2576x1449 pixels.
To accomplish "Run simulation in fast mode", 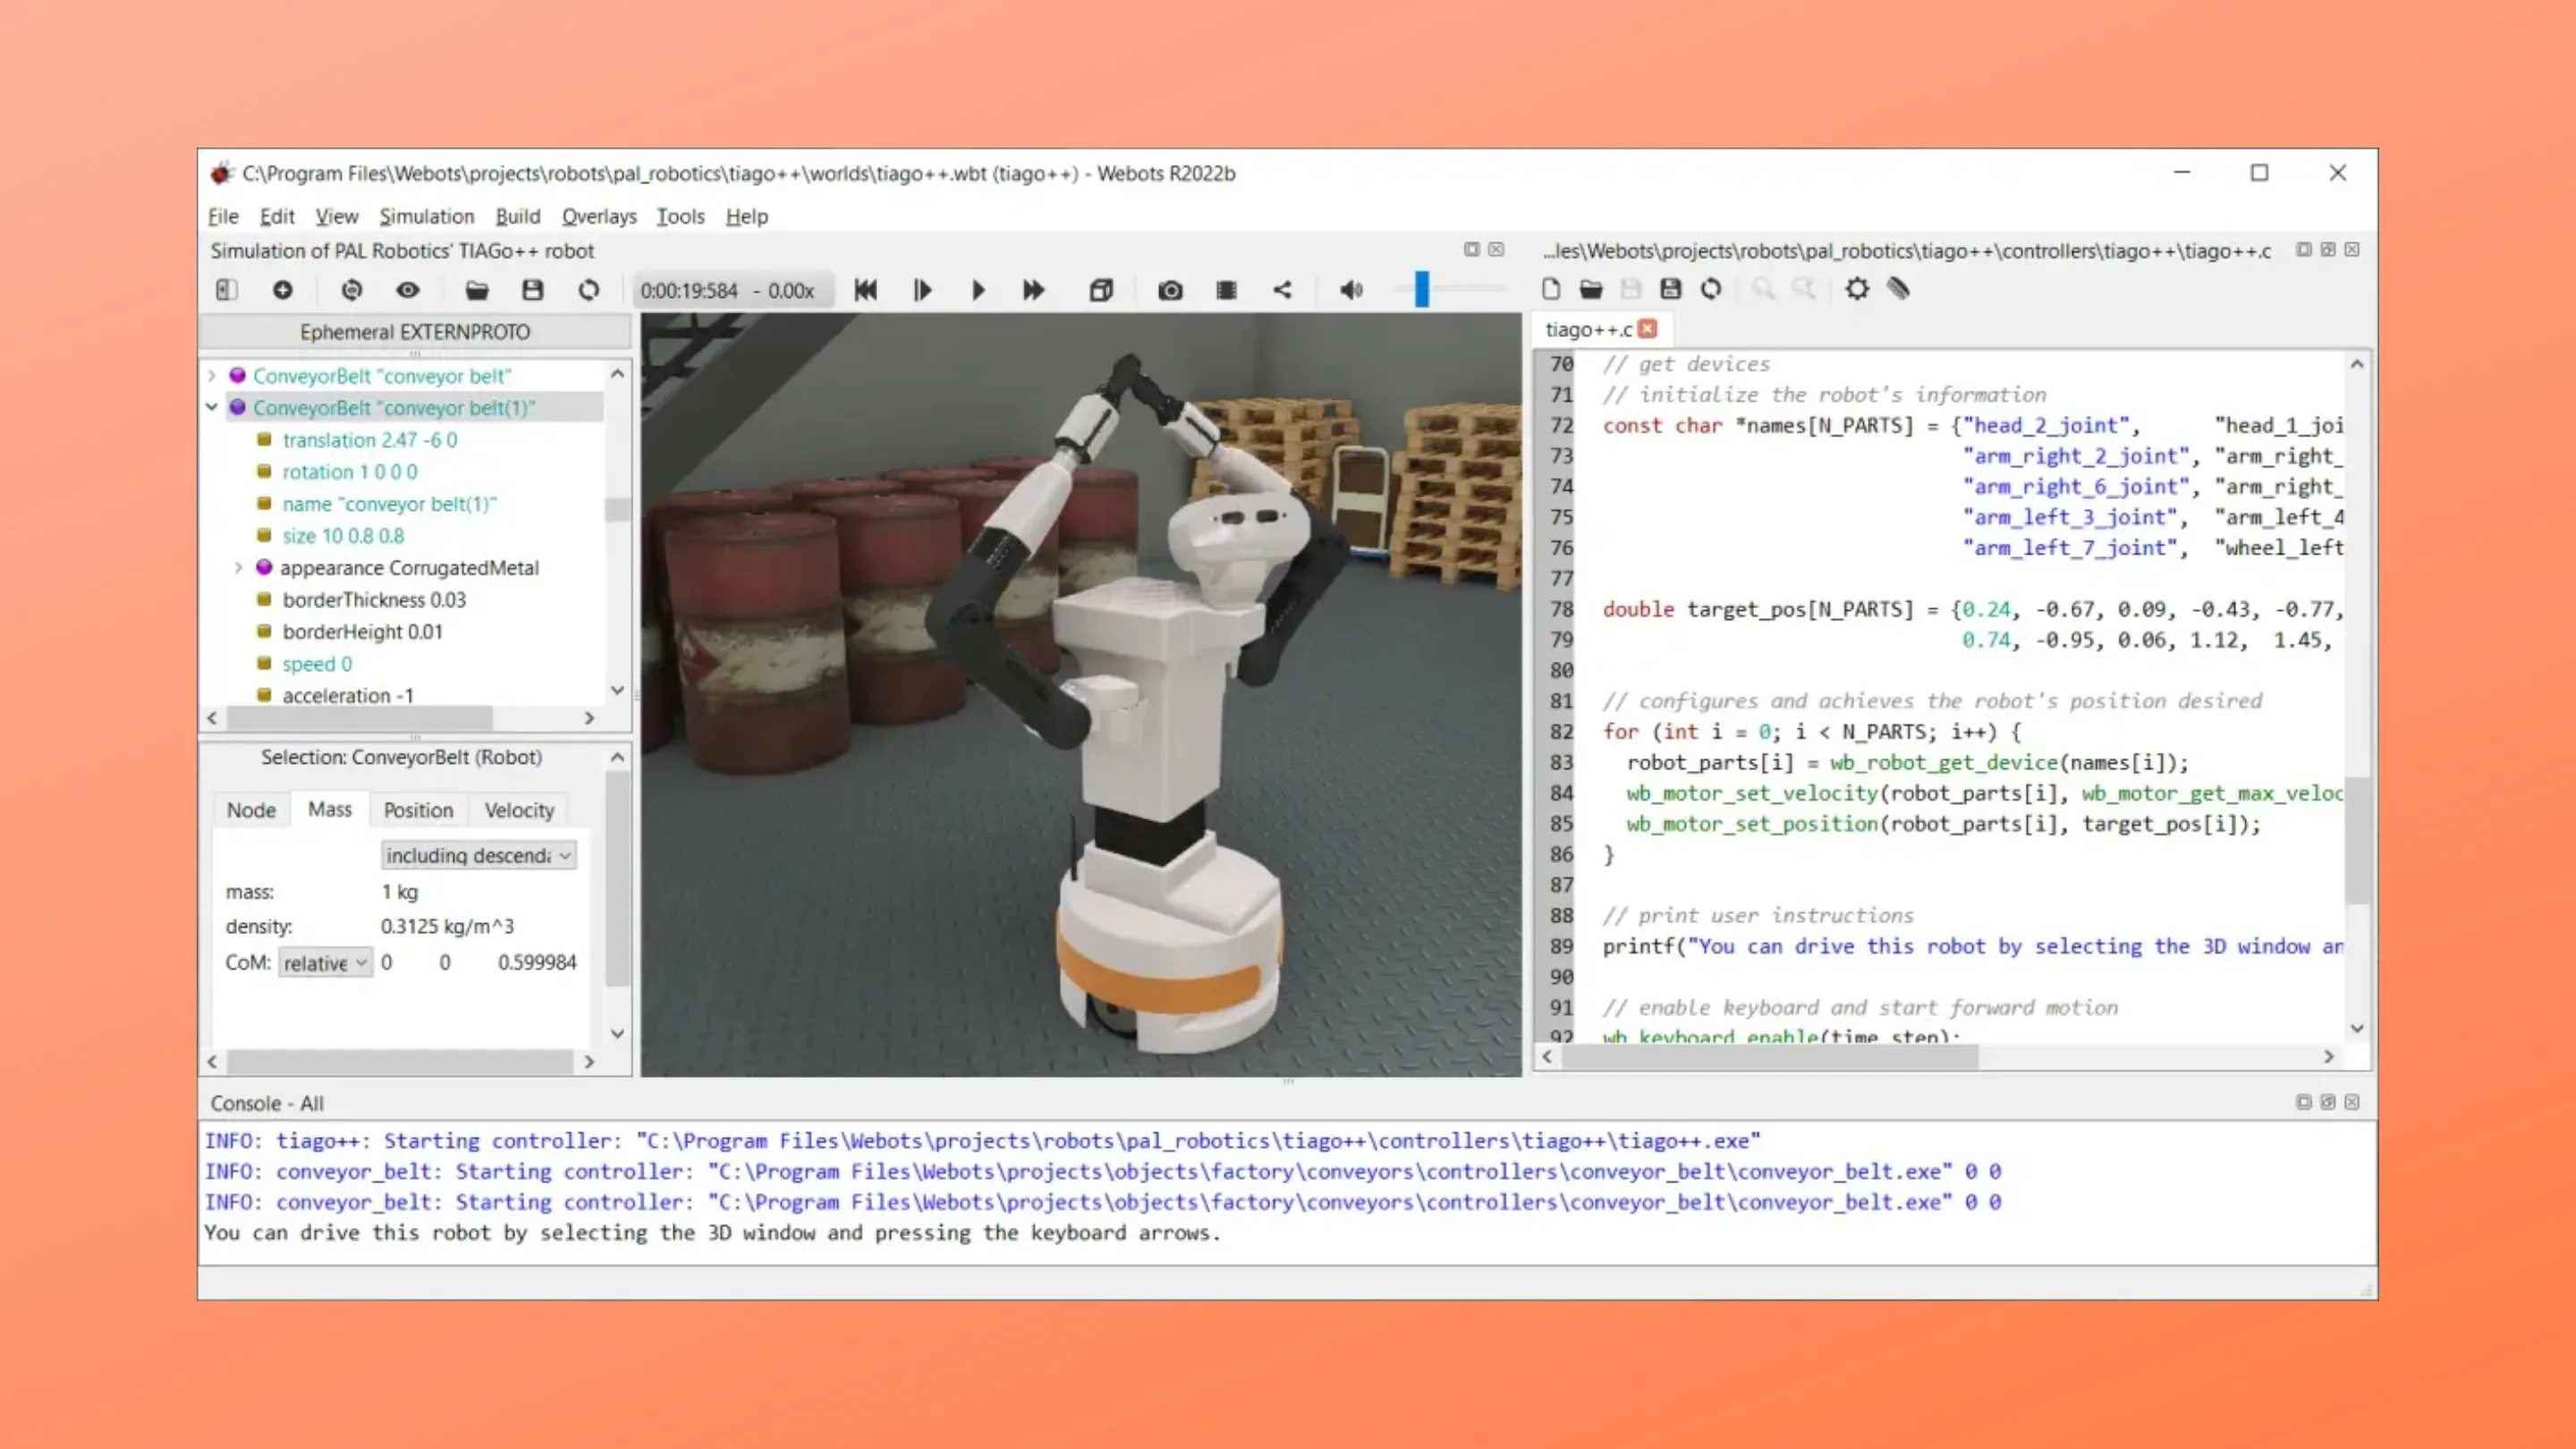I will point(1034,290).
